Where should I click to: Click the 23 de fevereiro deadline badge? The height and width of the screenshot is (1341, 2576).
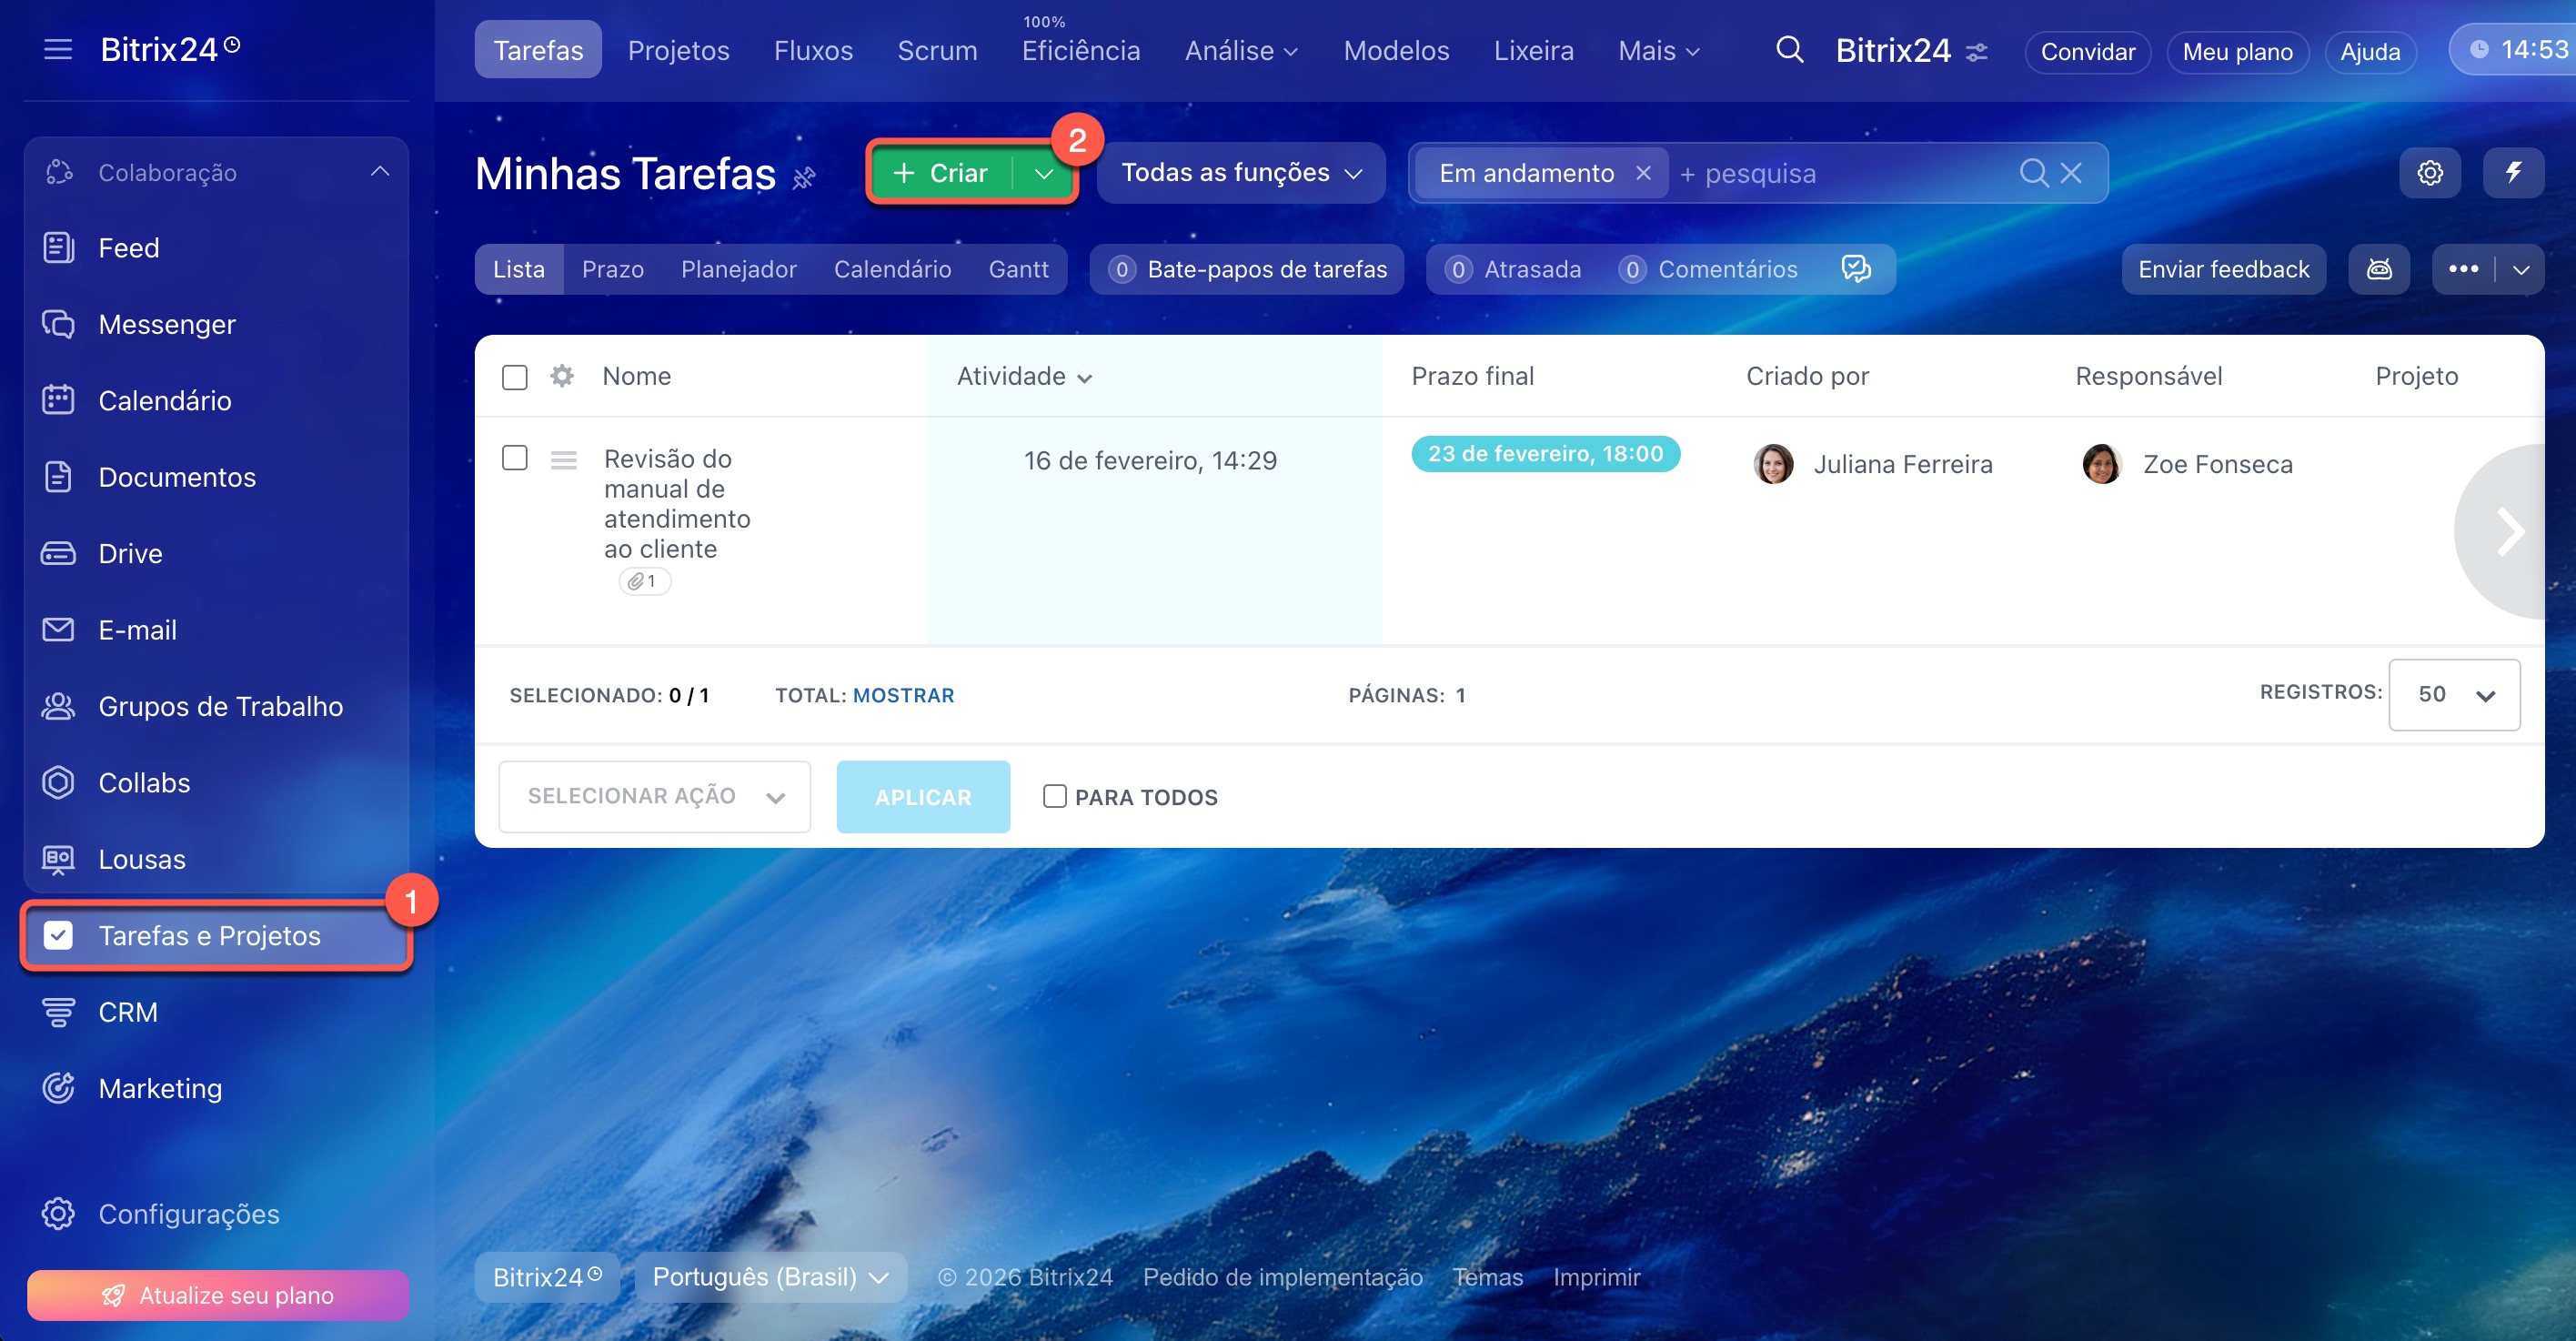tap(1545, 454)
